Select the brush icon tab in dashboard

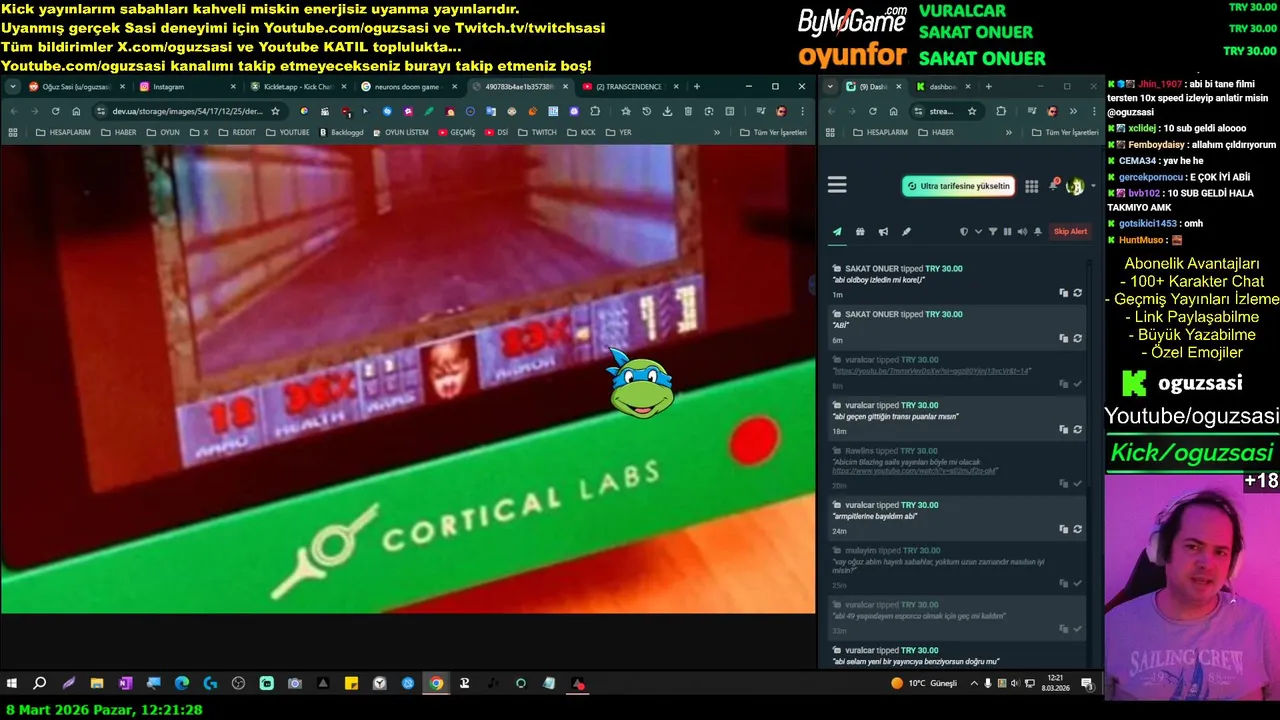pos(906,231)
